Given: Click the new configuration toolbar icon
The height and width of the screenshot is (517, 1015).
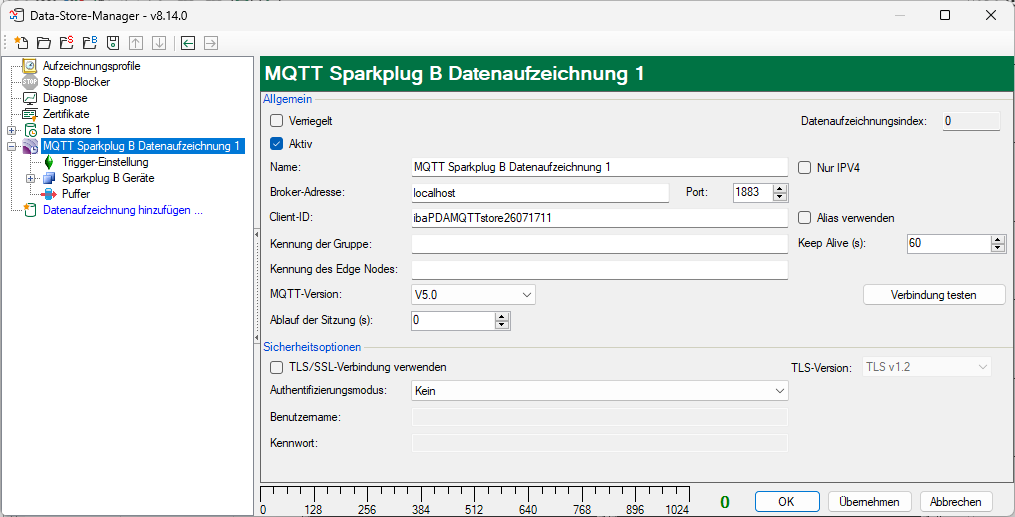Looking at the screenshot, I should 21,43.
